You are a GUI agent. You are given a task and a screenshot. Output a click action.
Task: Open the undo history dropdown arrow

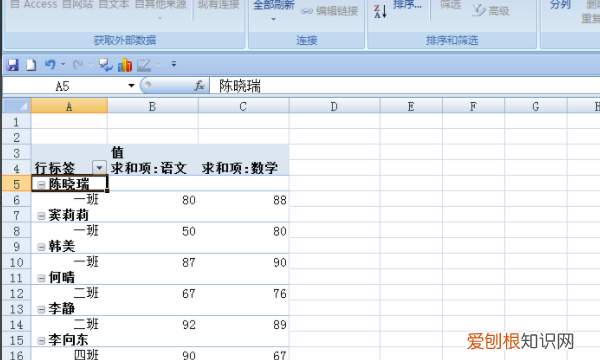(63, 65)
